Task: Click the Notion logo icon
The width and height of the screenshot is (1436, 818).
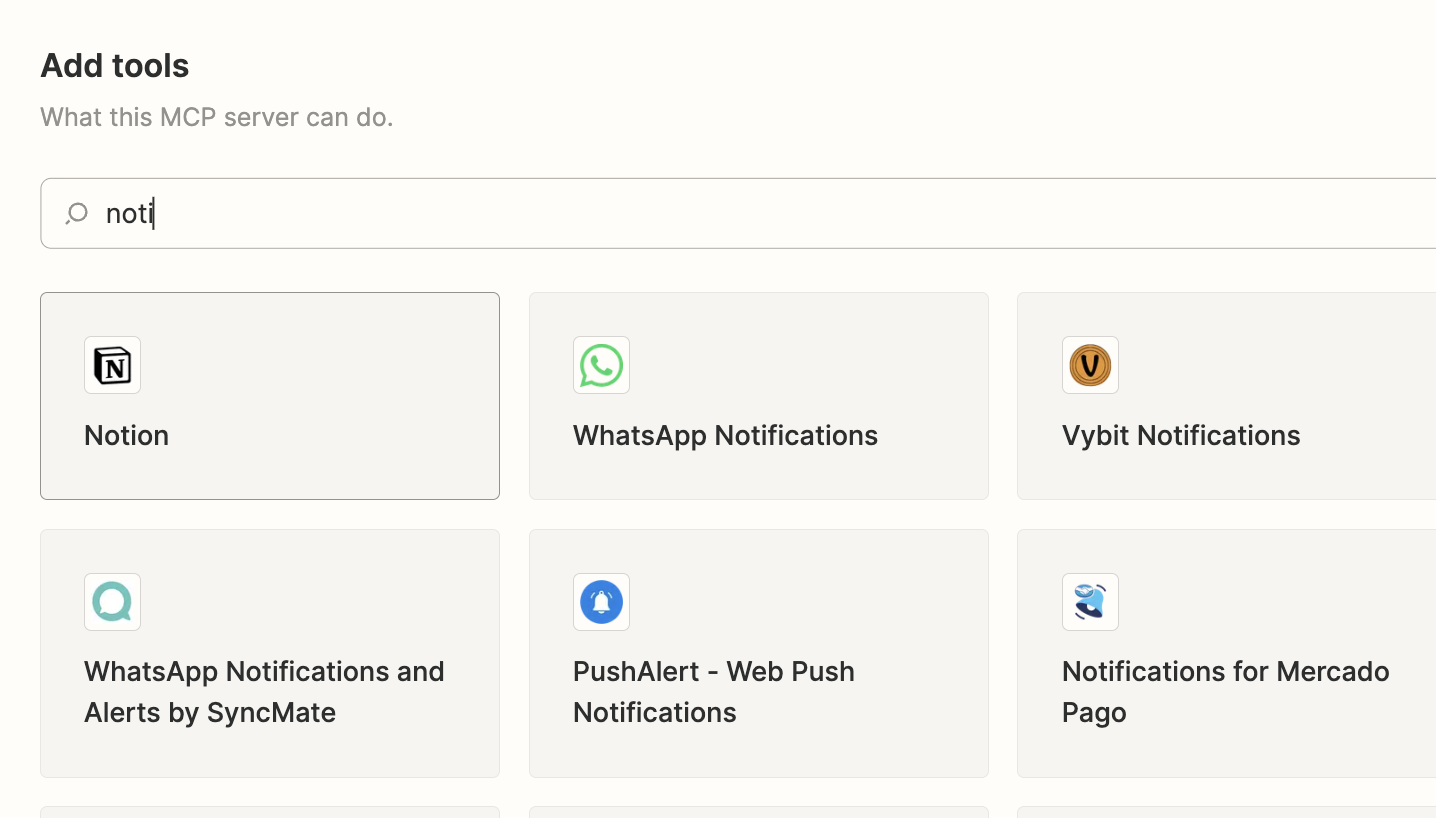Action: tap(112, 365)
